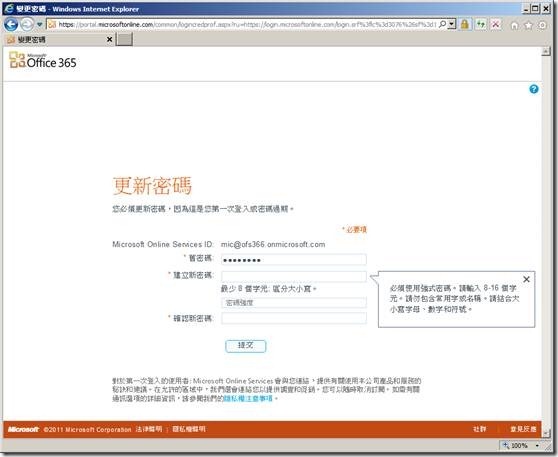
Task: Click the Internet Explorer title bar icon
Action: coord(9,8)
